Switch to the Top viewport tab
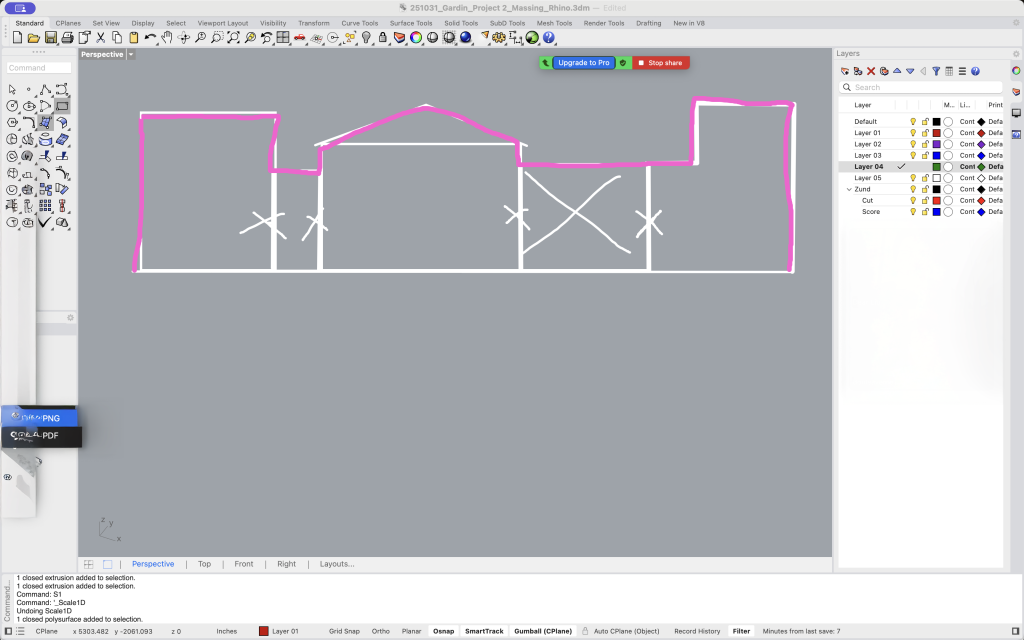 204,564
